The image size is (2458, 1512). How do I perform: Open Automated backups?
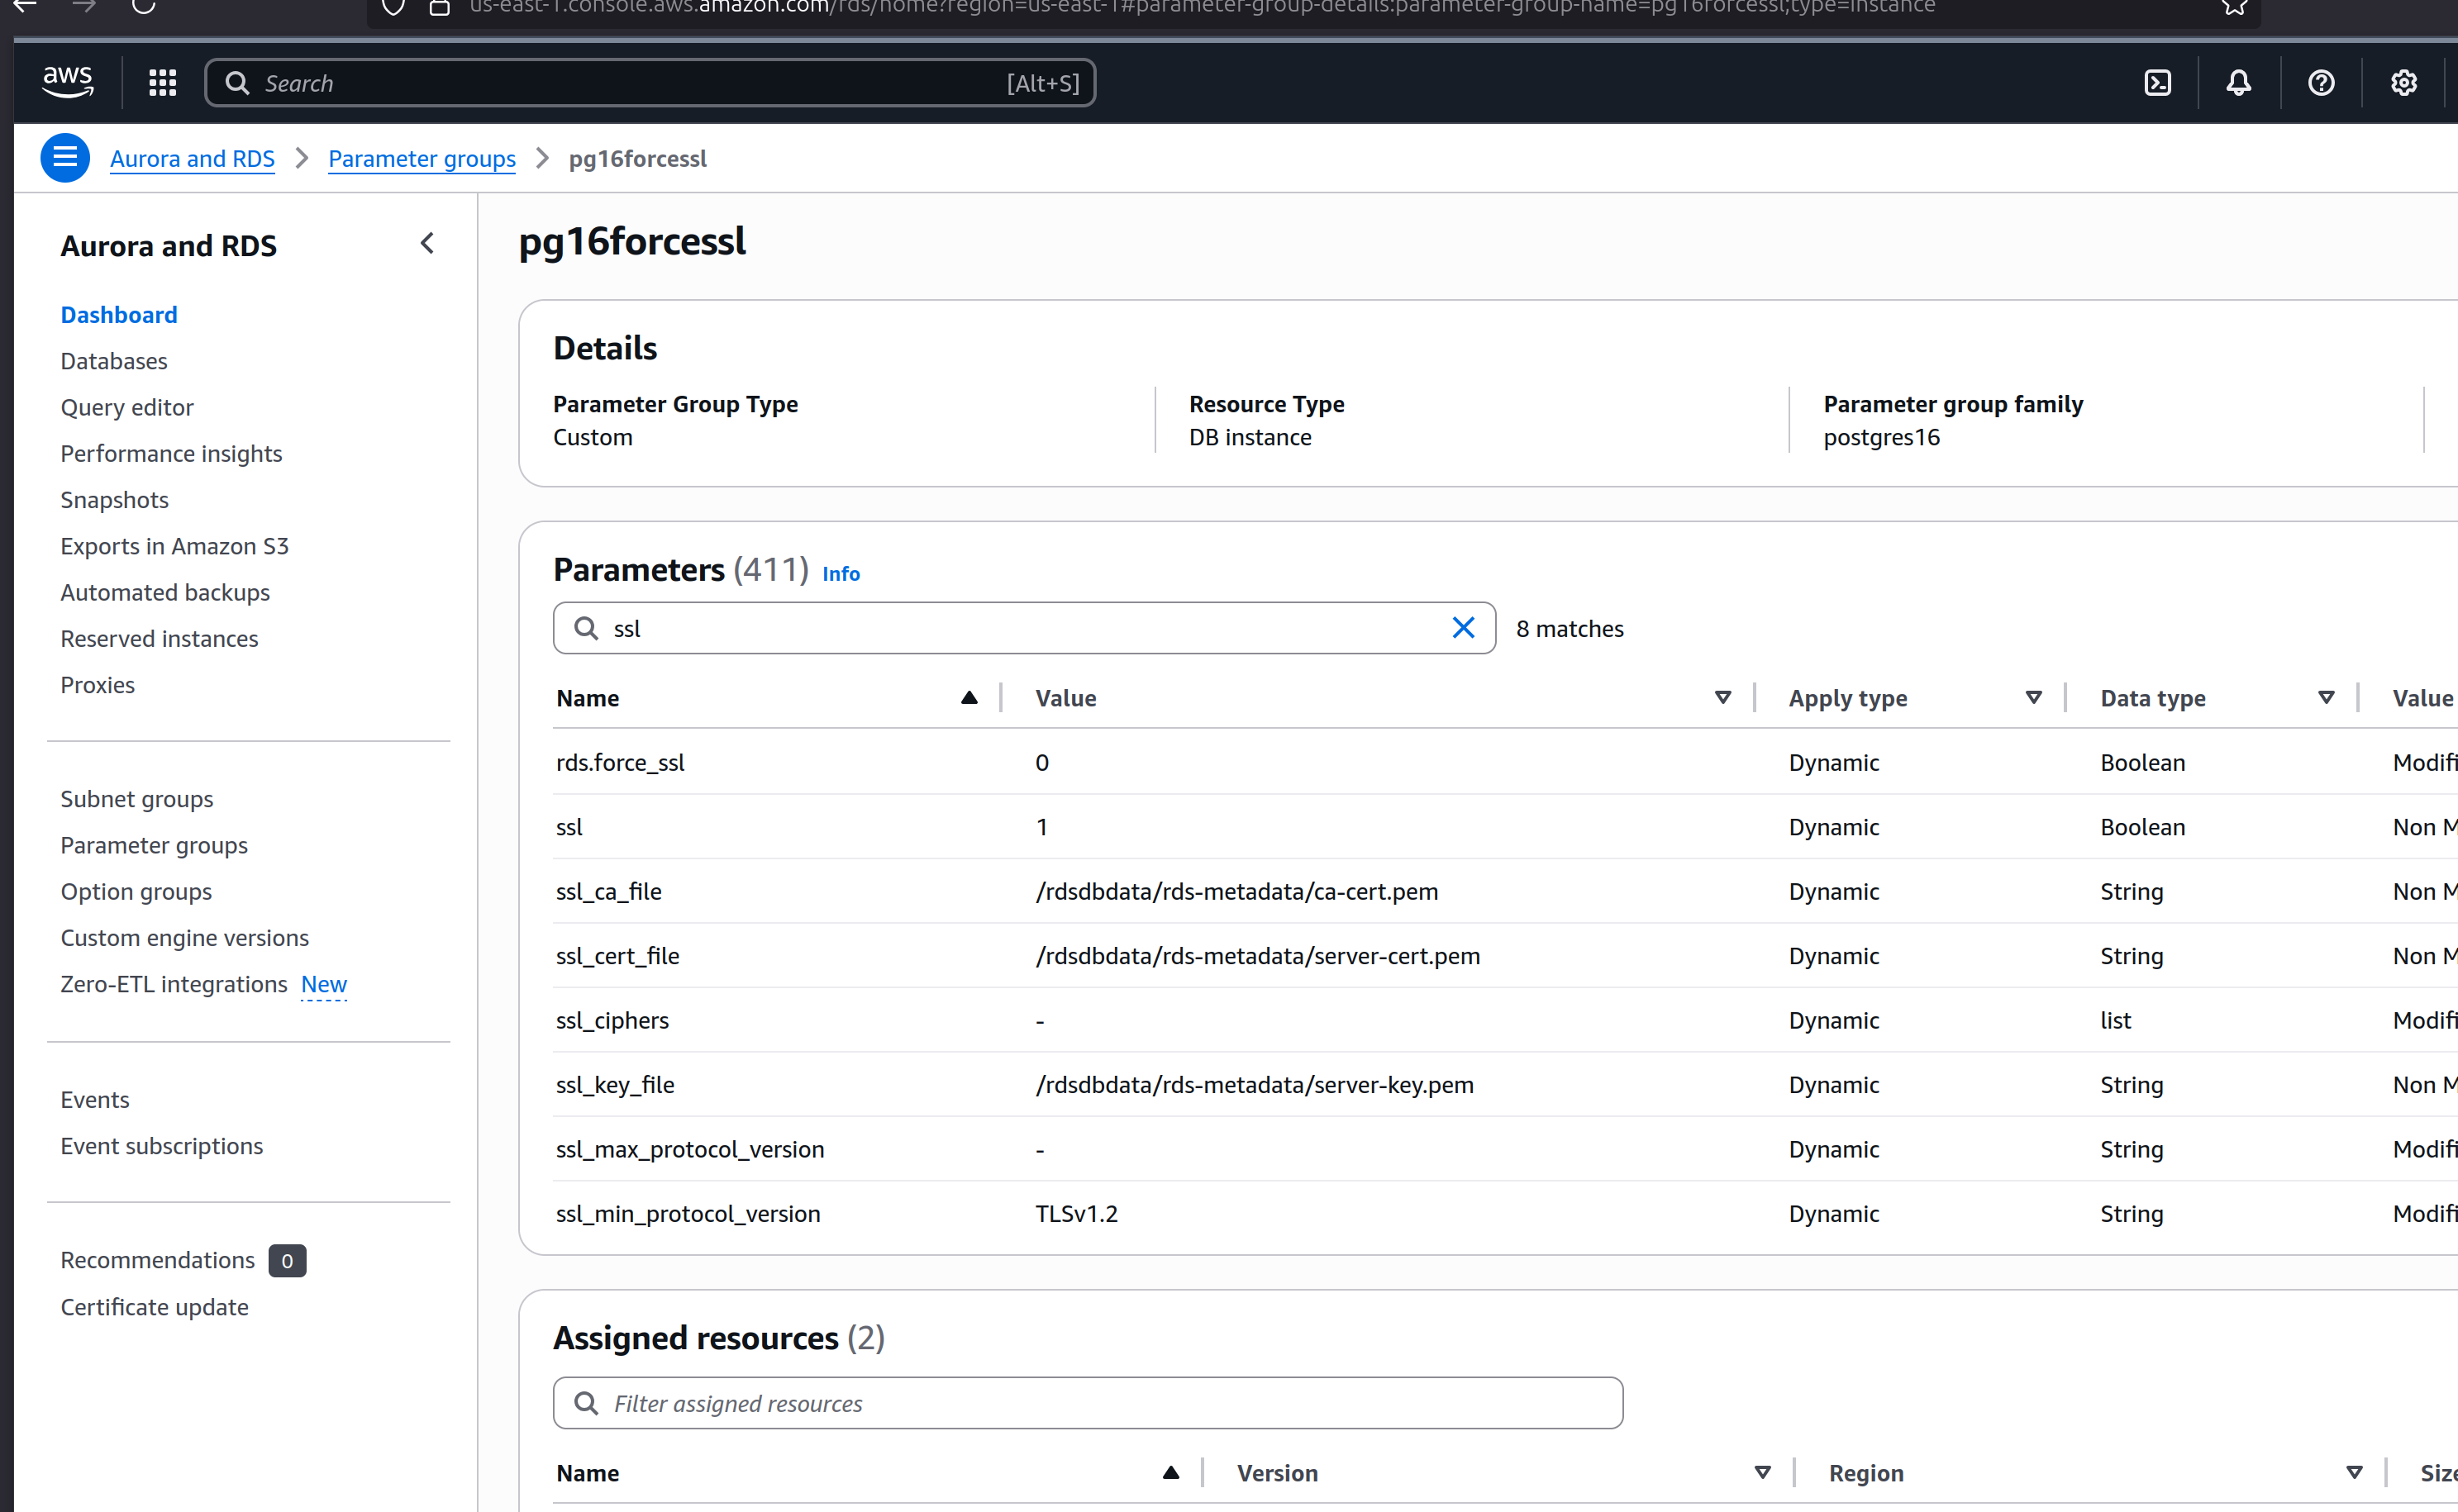point(165,592)
